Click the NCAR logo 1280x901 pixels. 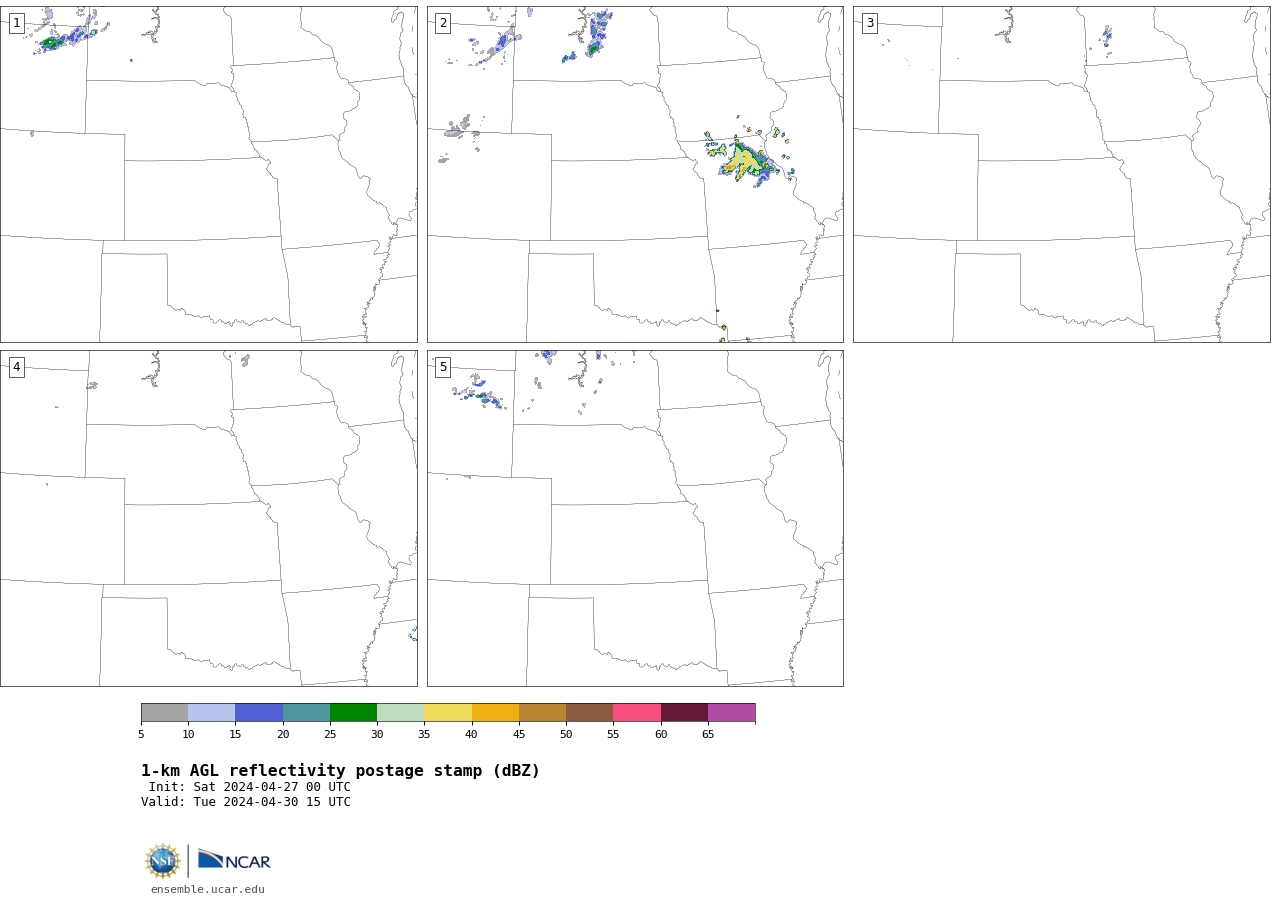234,860
